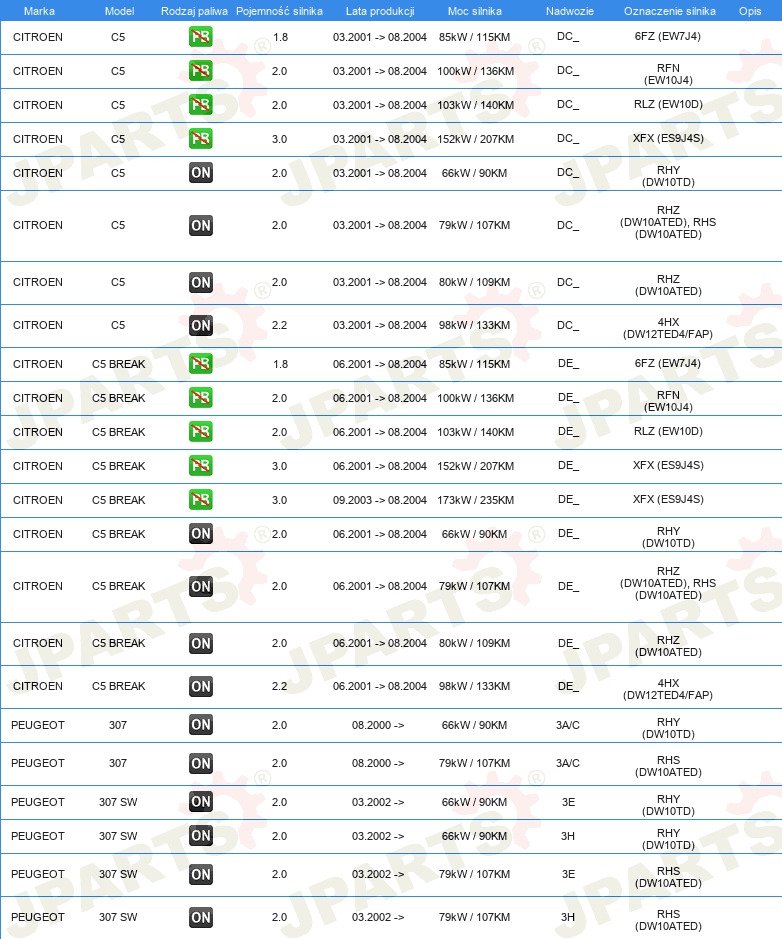The image size is (782, 939).
Task: Click the ON diesel icon in C5 66kW / 90KM row
Action: (x=201, y=173)
